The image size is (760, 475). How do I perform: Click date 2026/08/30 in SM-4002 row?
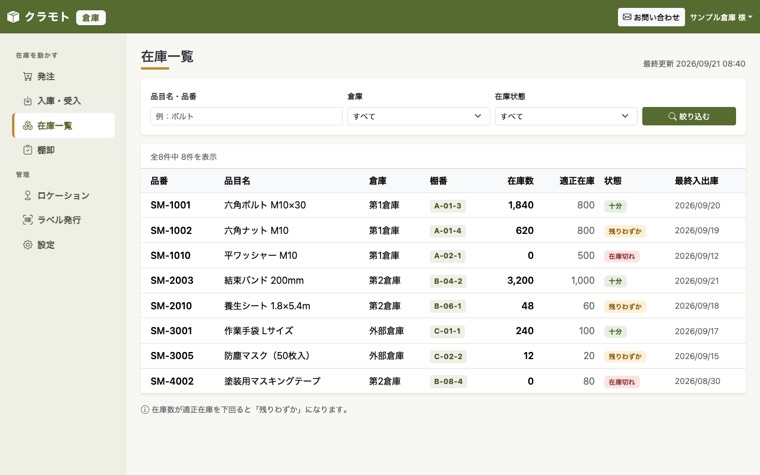pyautogui.click(x=697, y=381)
